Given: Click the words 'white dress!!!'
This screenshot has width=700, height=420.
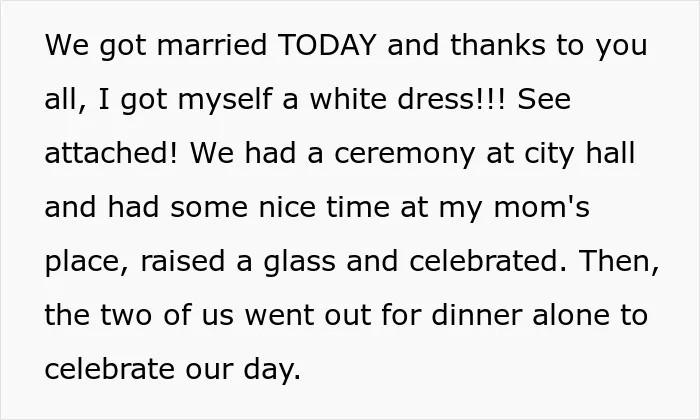Looking at the screenshot, I should (408, 99).
